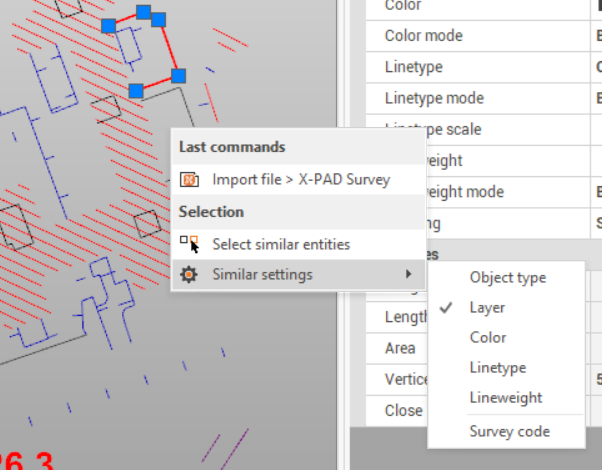Screen dimensions: 602x470
Task: Enable the Linetype similarity option
Action: coord(496,368)
